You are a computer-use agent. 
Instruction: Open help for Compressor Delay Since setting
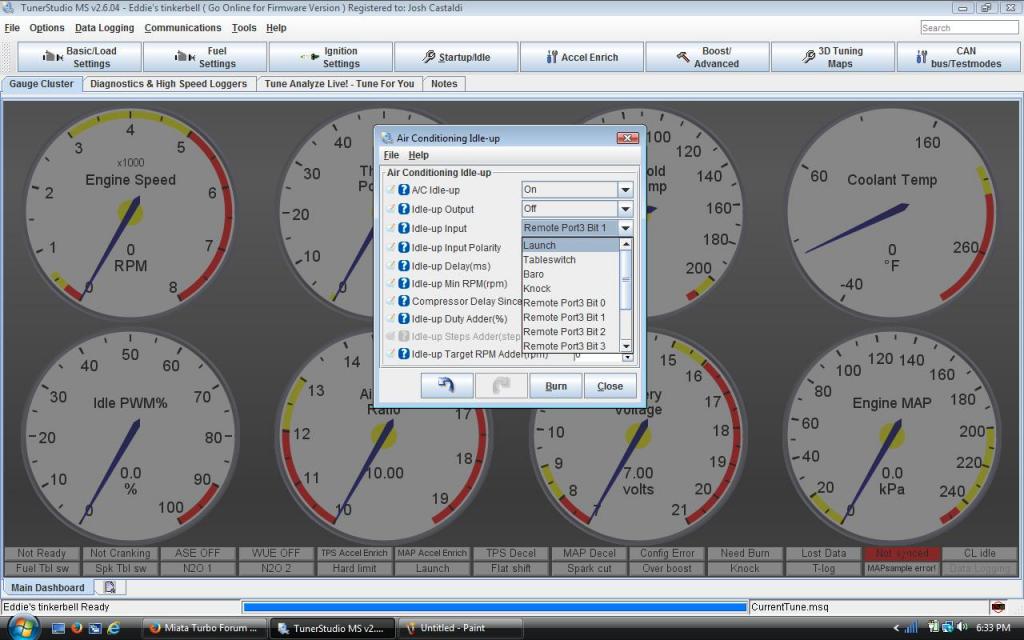pos(404,301)
